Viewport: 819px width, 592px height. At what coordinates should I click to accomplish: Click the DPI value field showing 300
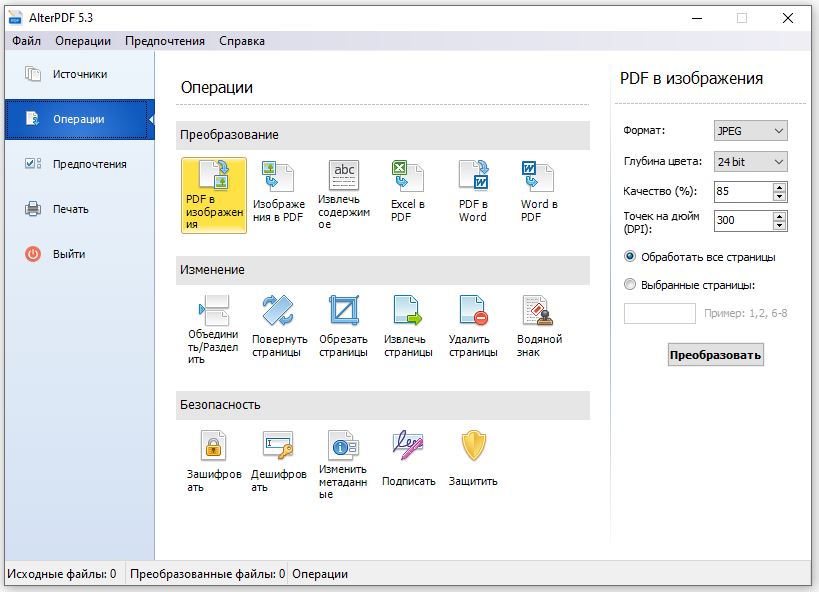click(743, 220)
